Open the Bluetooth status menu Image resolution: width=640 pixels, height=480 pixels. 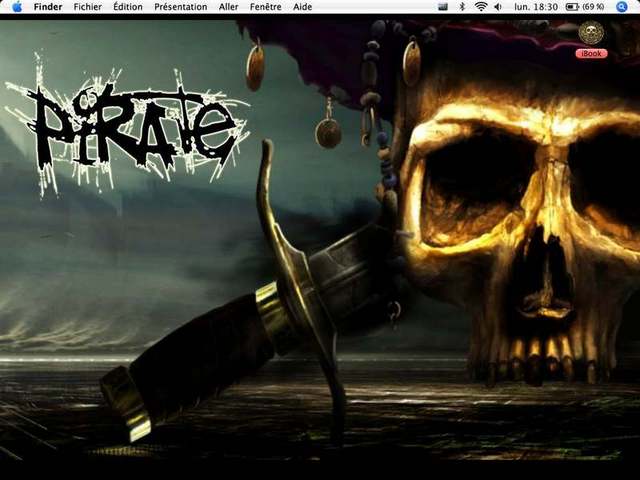[x=461, y=7]
